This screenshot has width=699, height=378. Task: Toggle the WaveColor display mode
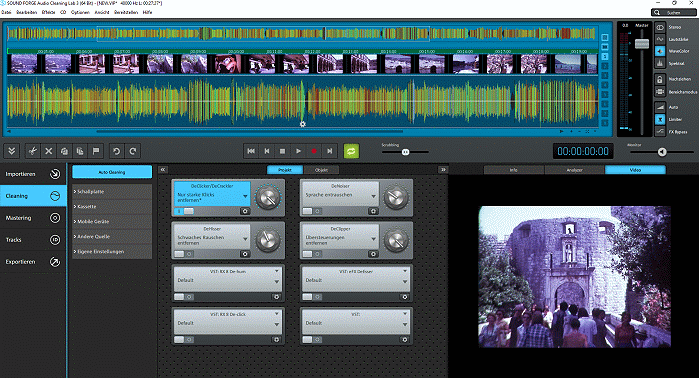point(660,51)
